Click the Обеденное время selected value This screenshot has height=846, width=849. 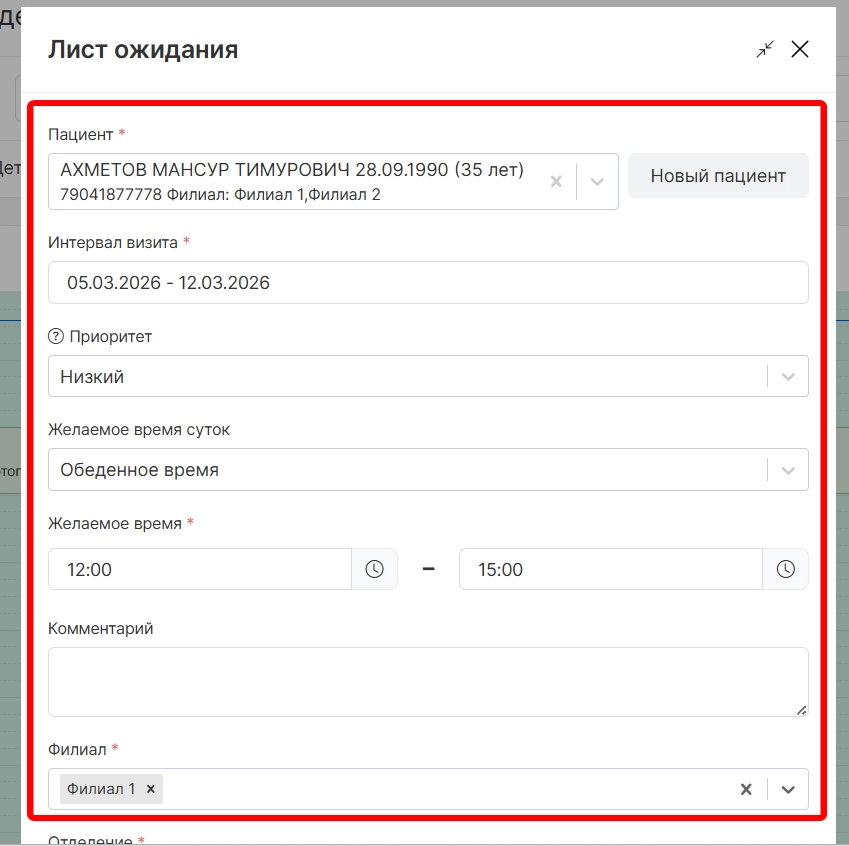click(139, 470)
